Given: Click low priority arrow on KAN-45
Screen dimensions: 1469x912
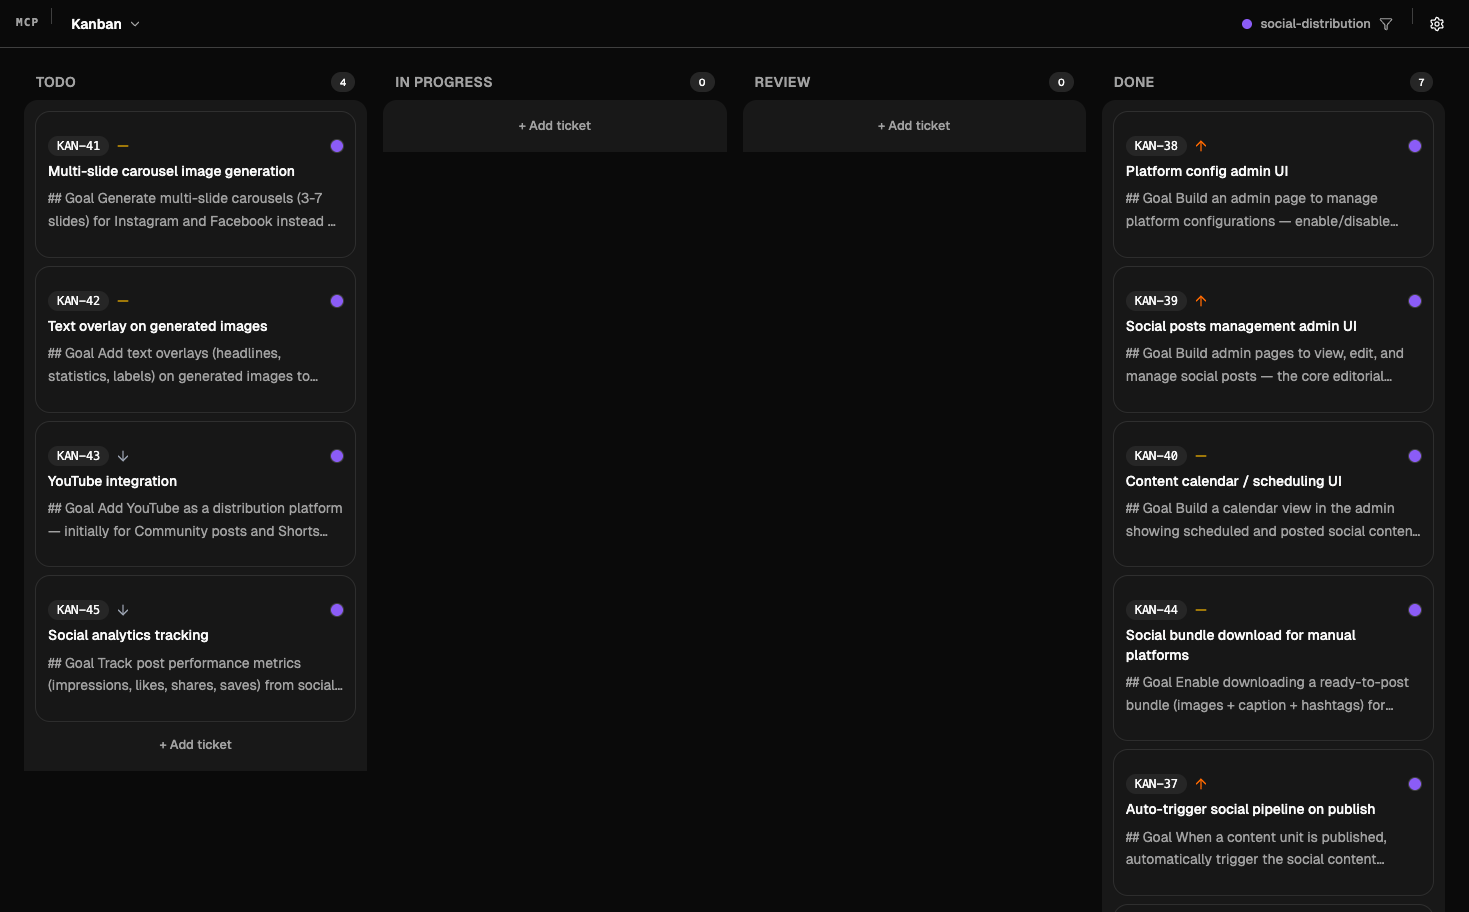Looking at the screenshot, I should tap(123, 610).
